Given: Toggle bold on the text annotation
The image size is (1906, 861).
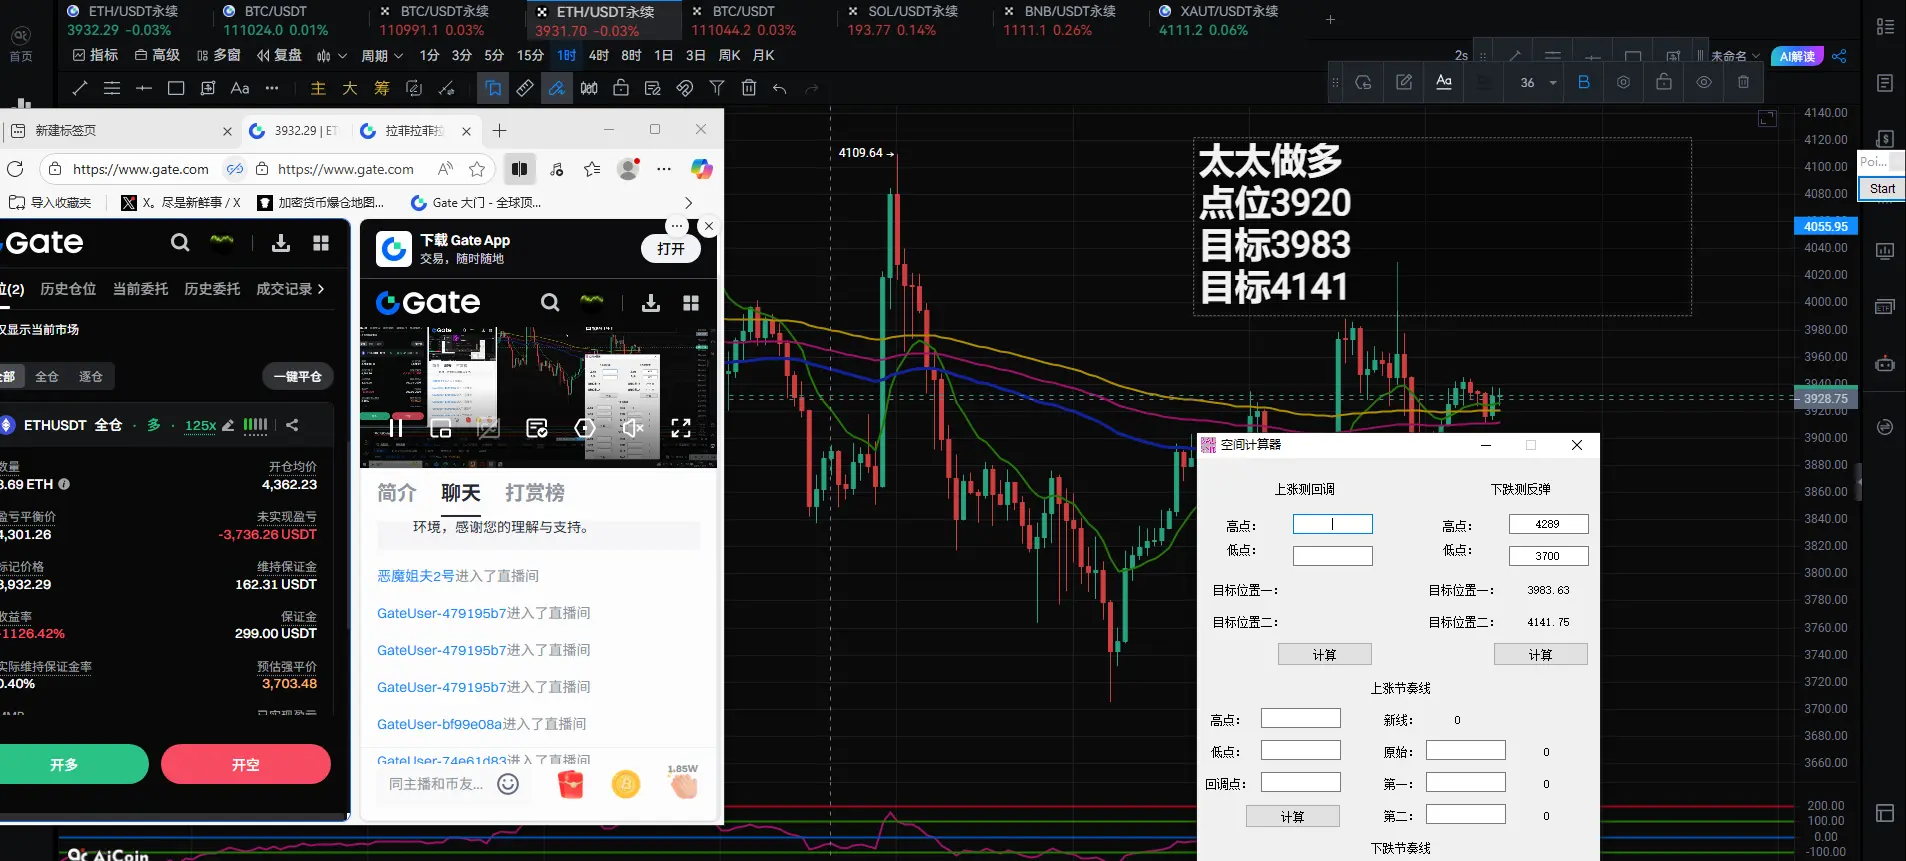Looking at the screenshot, I should (1584, 82).
